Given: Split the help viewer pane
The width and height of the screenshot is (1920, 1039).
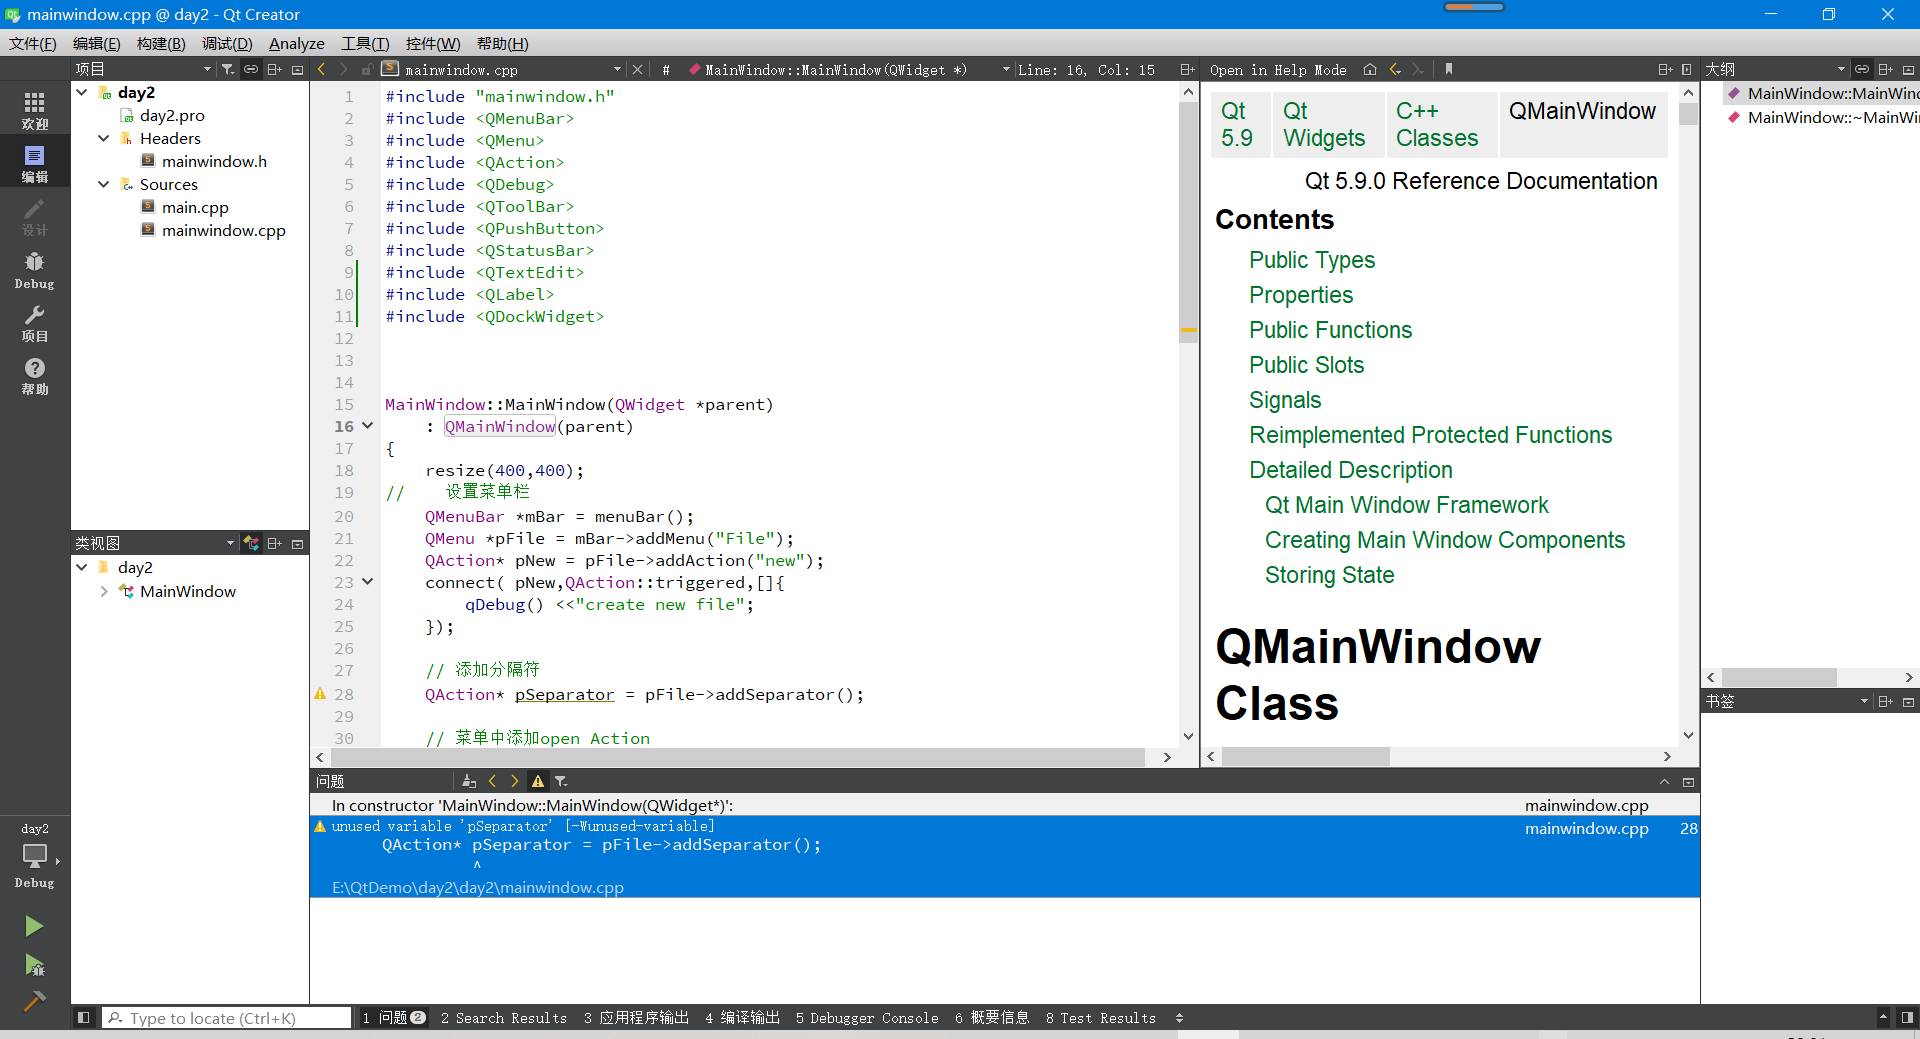Looking at the screenshot, I should tap(1665, 69).
